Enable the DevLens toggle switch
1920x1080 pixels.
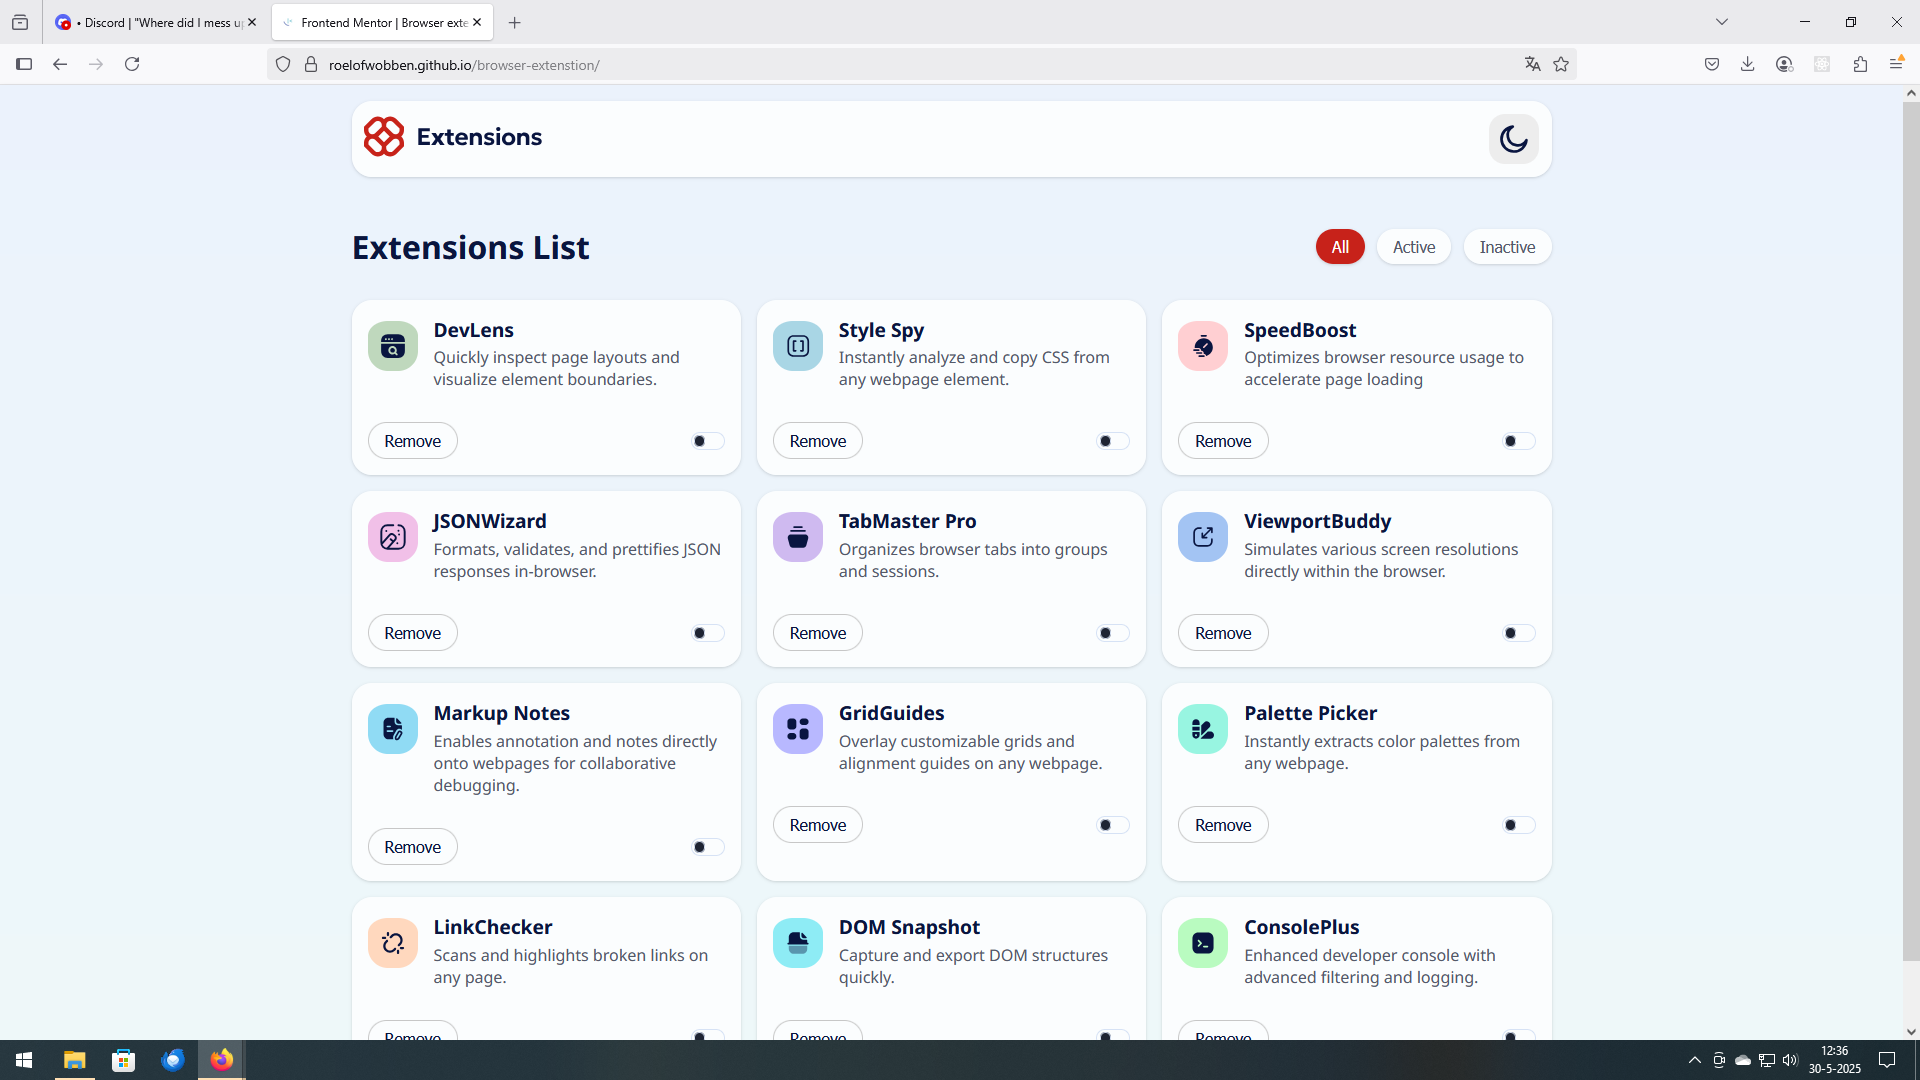[x=707, y=441]
